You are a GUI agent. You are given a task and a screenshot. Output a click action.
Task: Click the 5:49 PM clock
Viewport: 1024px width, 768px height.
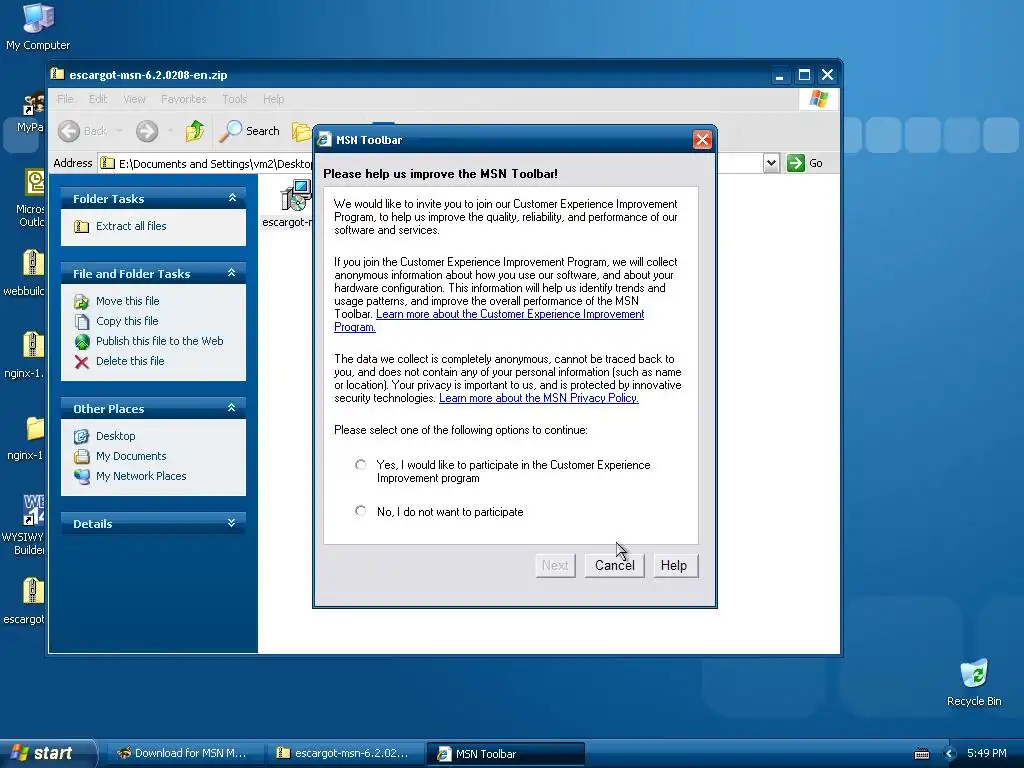pyautogui.click(x=986, y=753)
